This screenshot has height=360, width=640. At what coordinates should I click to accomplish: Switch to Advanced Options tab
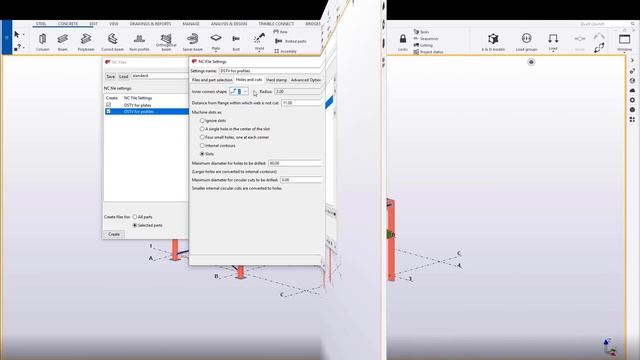point(305,80)
